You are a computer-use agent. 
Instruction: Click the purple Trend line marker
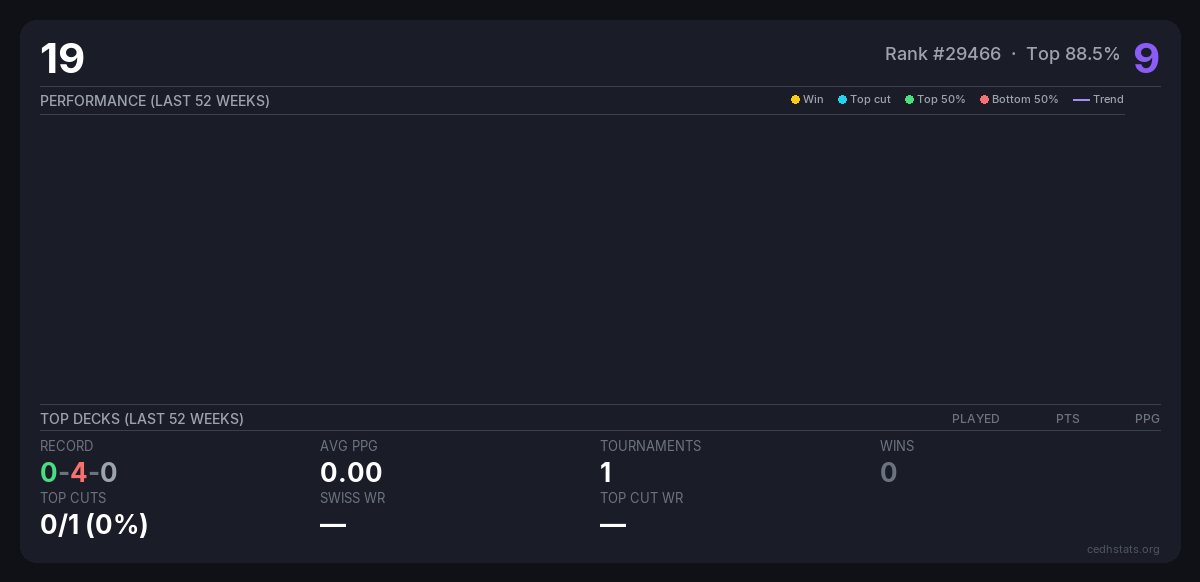click(1081, 100)
